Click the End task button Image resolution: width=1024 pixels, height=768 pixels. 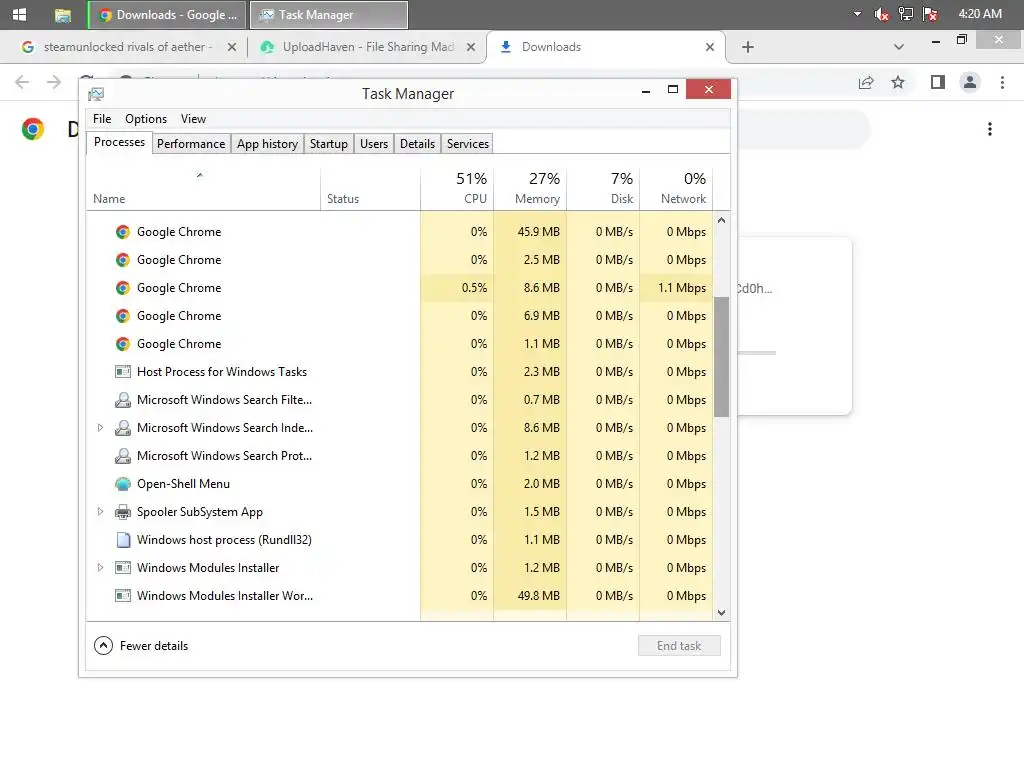pyautogui.click(x=679, y=646)
